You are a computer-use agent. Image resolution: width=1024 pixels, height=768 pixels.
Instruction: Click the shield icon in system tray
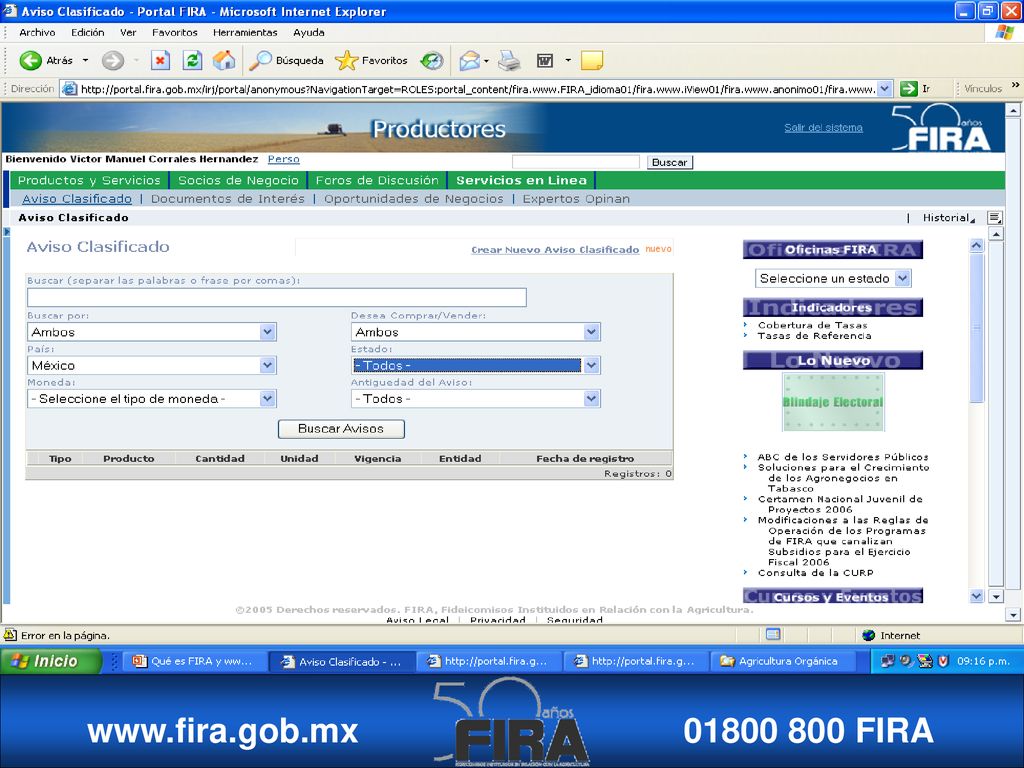coord(943,661)
